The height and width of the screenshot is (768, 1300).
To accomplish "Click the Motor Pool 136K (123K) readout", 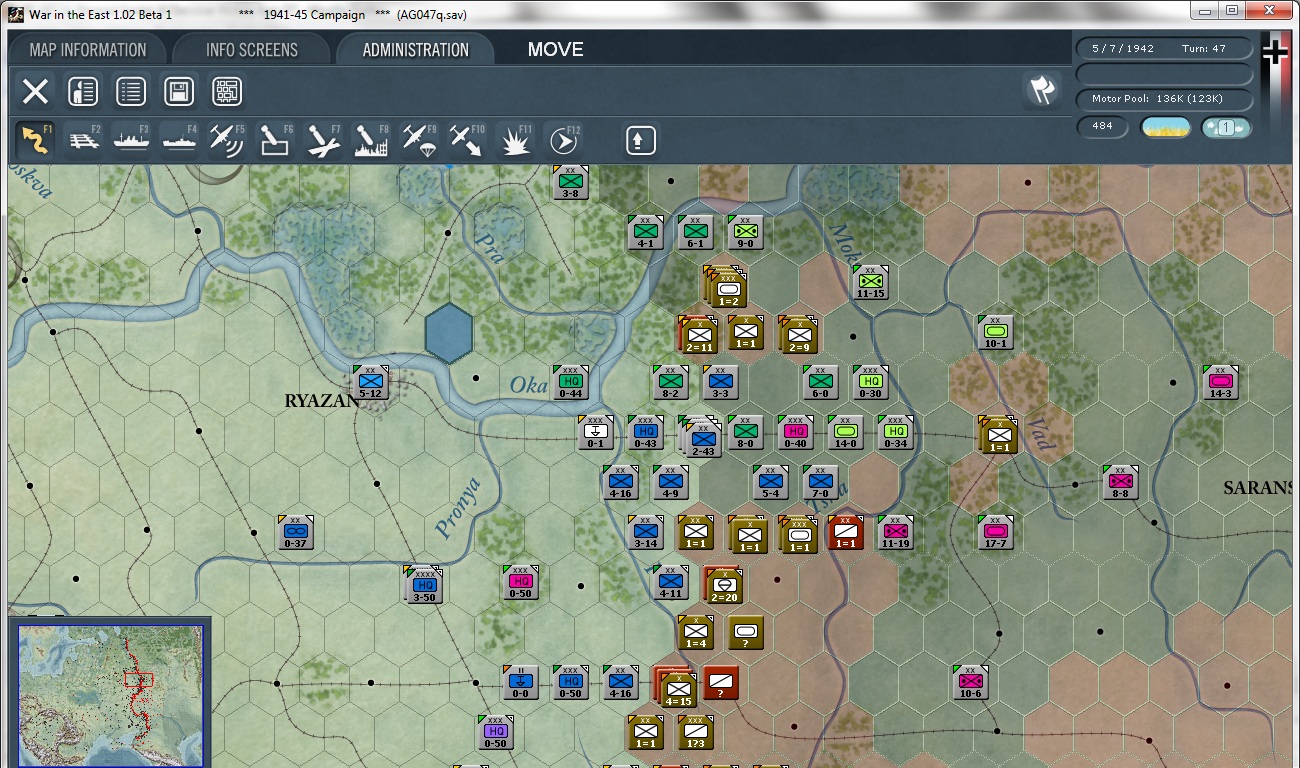I will click(1165, 99).
